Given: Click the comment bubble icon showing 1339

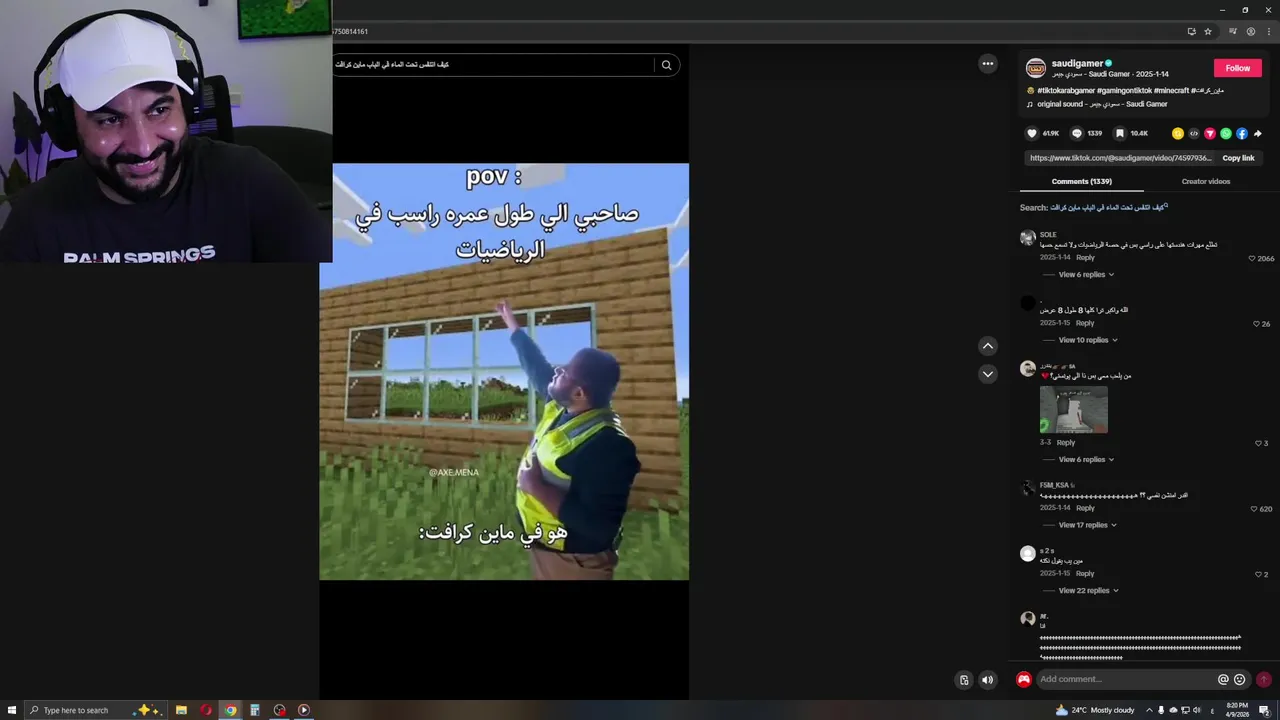Looking at the screenshot, I should pyautogui.click(x=1077, y=133).
